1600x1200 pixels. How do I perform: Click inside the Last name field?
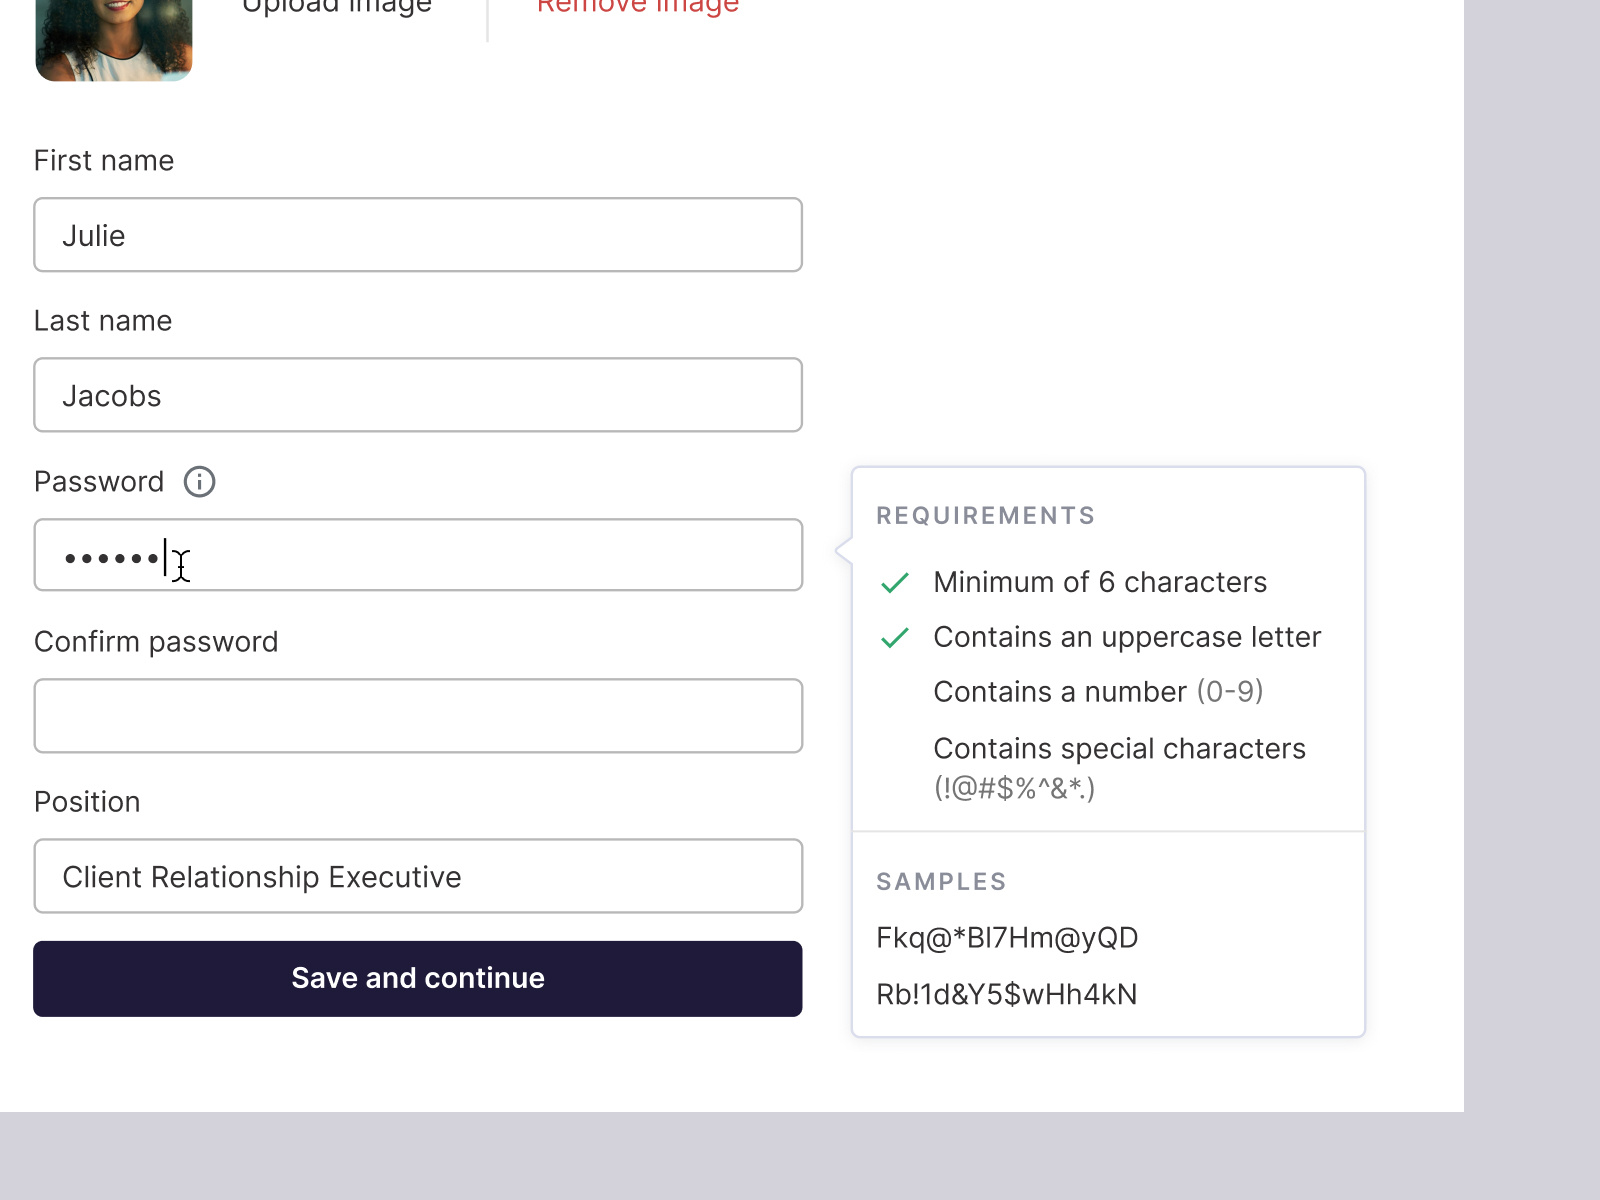click(x=418, y=395)
